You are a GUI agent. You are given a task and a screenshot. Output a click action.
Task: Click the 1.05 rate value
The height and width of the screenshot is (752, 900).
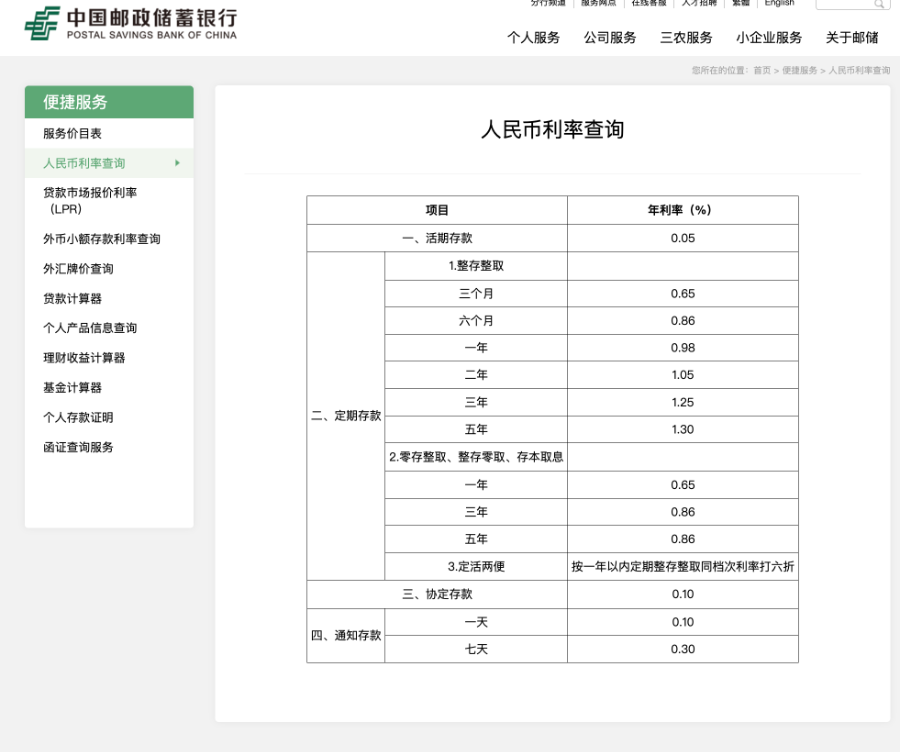tap(682, 375)
